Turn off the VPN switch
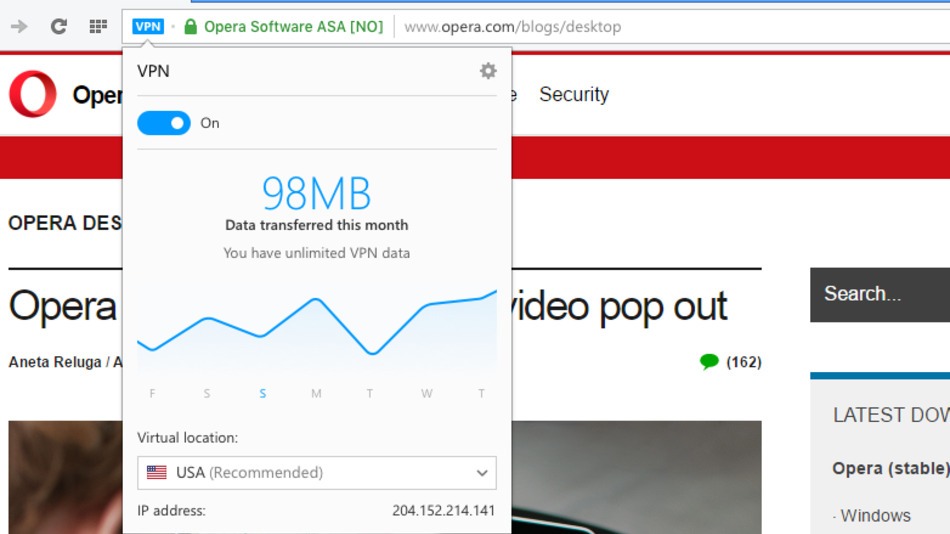This screenshot has width=950, height=534. (164, 123)
